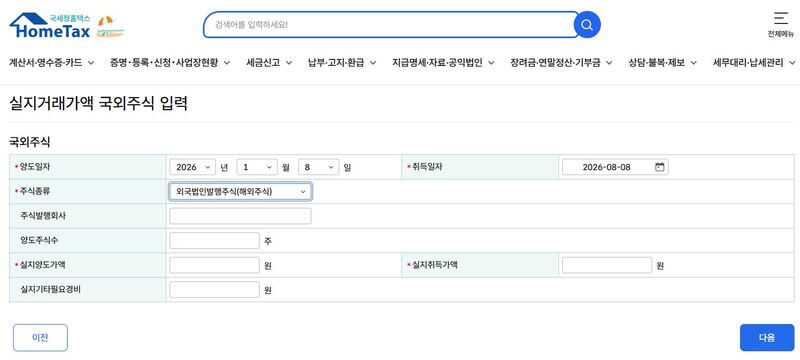
Task: Click the 주식발행회사 label
Action: coord(43,216)
